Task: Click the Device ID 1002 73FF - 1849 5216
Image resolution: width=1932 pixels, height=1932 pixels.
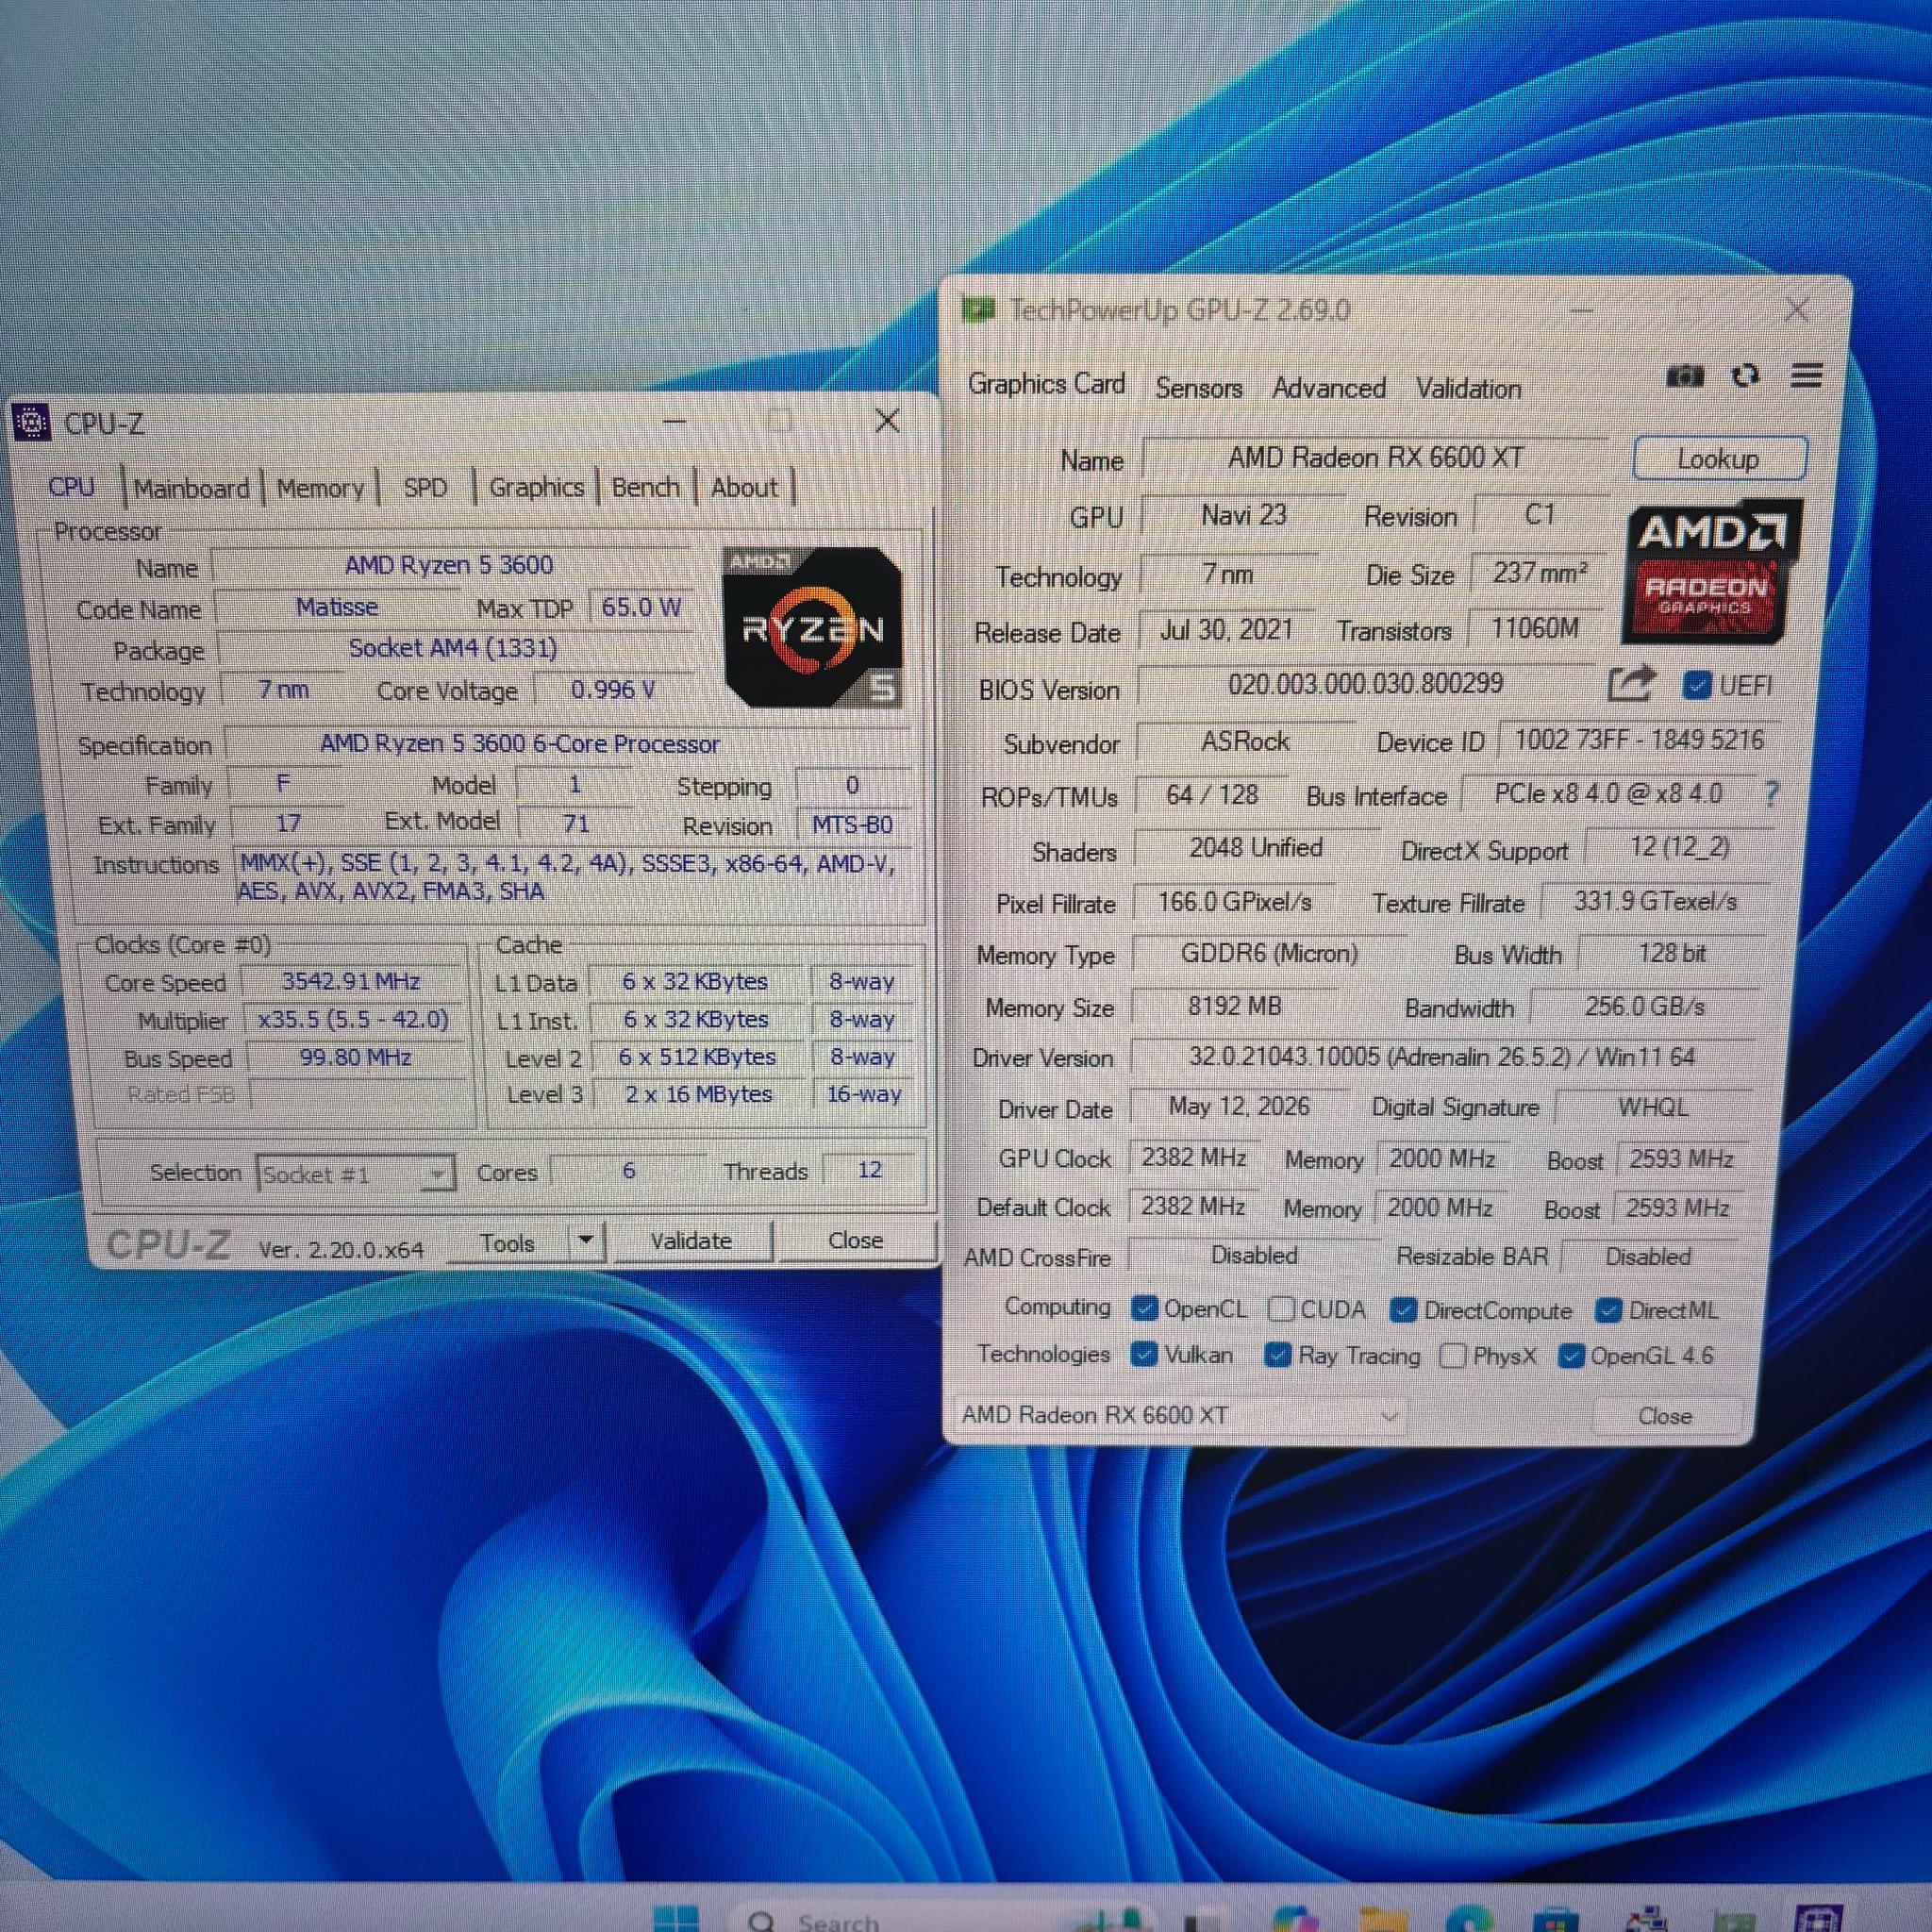Action: [x=1638, y=740]
